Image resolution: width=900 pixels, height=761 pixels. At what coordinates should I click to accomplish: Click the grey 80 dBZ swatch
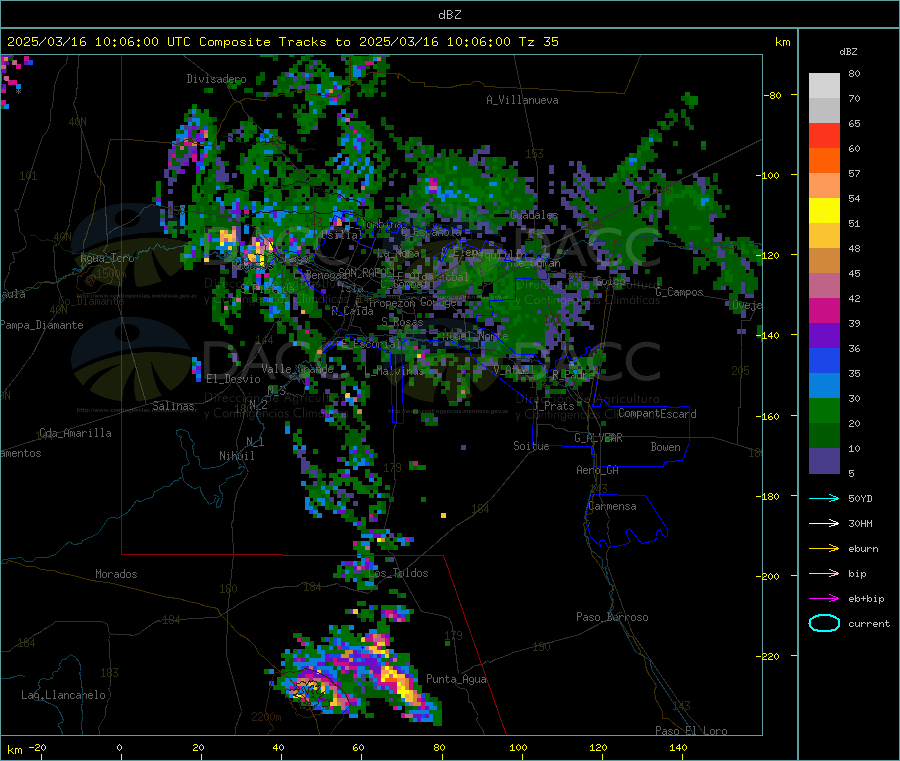(x=824, y=86)
